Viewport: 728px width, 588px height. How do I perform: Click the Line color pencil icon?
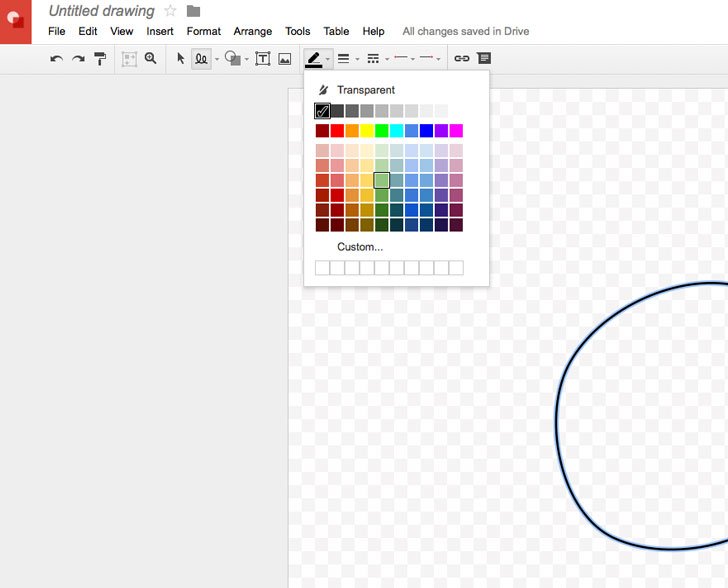[x=313, y=59]
